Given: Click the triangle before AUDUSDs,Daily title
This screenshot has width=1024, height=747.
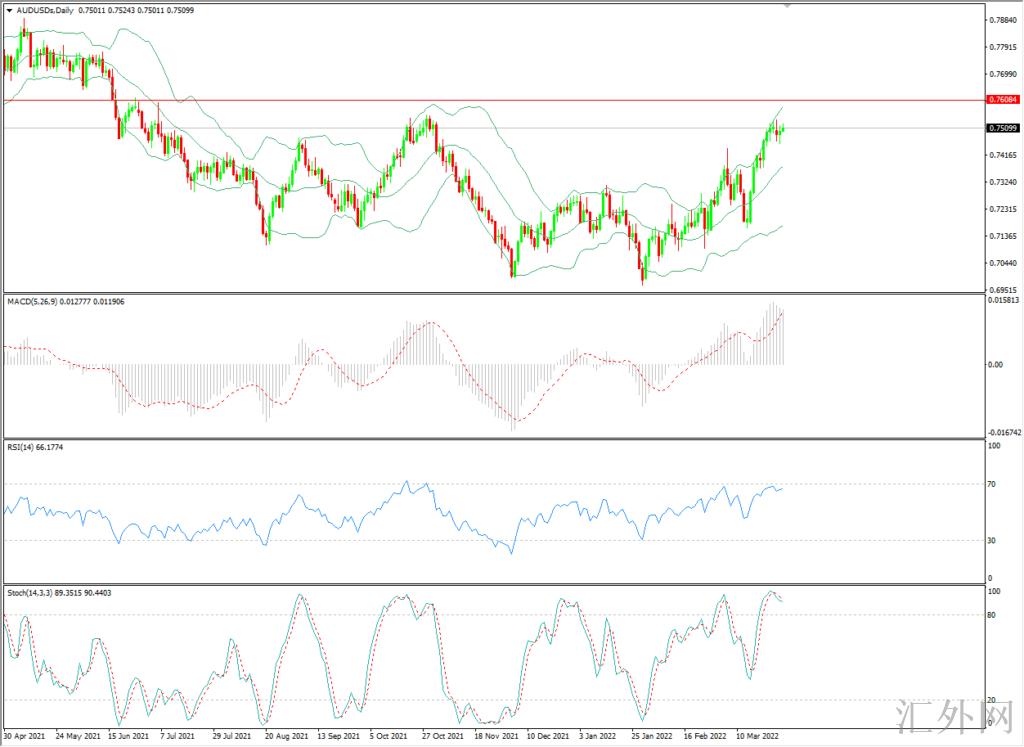Looking at the screenshot, I should pos(9,10).
